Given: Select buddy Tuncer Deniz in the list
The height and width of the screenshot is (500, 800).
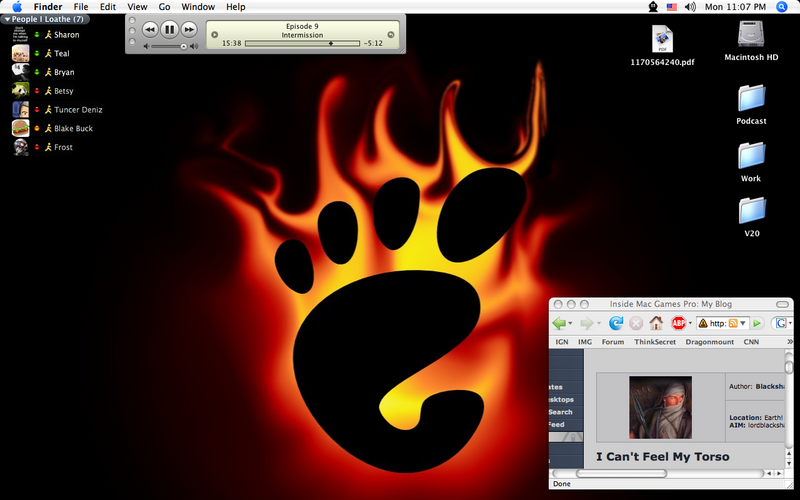Looking at the screenshot, I should [x=78, y=110].
